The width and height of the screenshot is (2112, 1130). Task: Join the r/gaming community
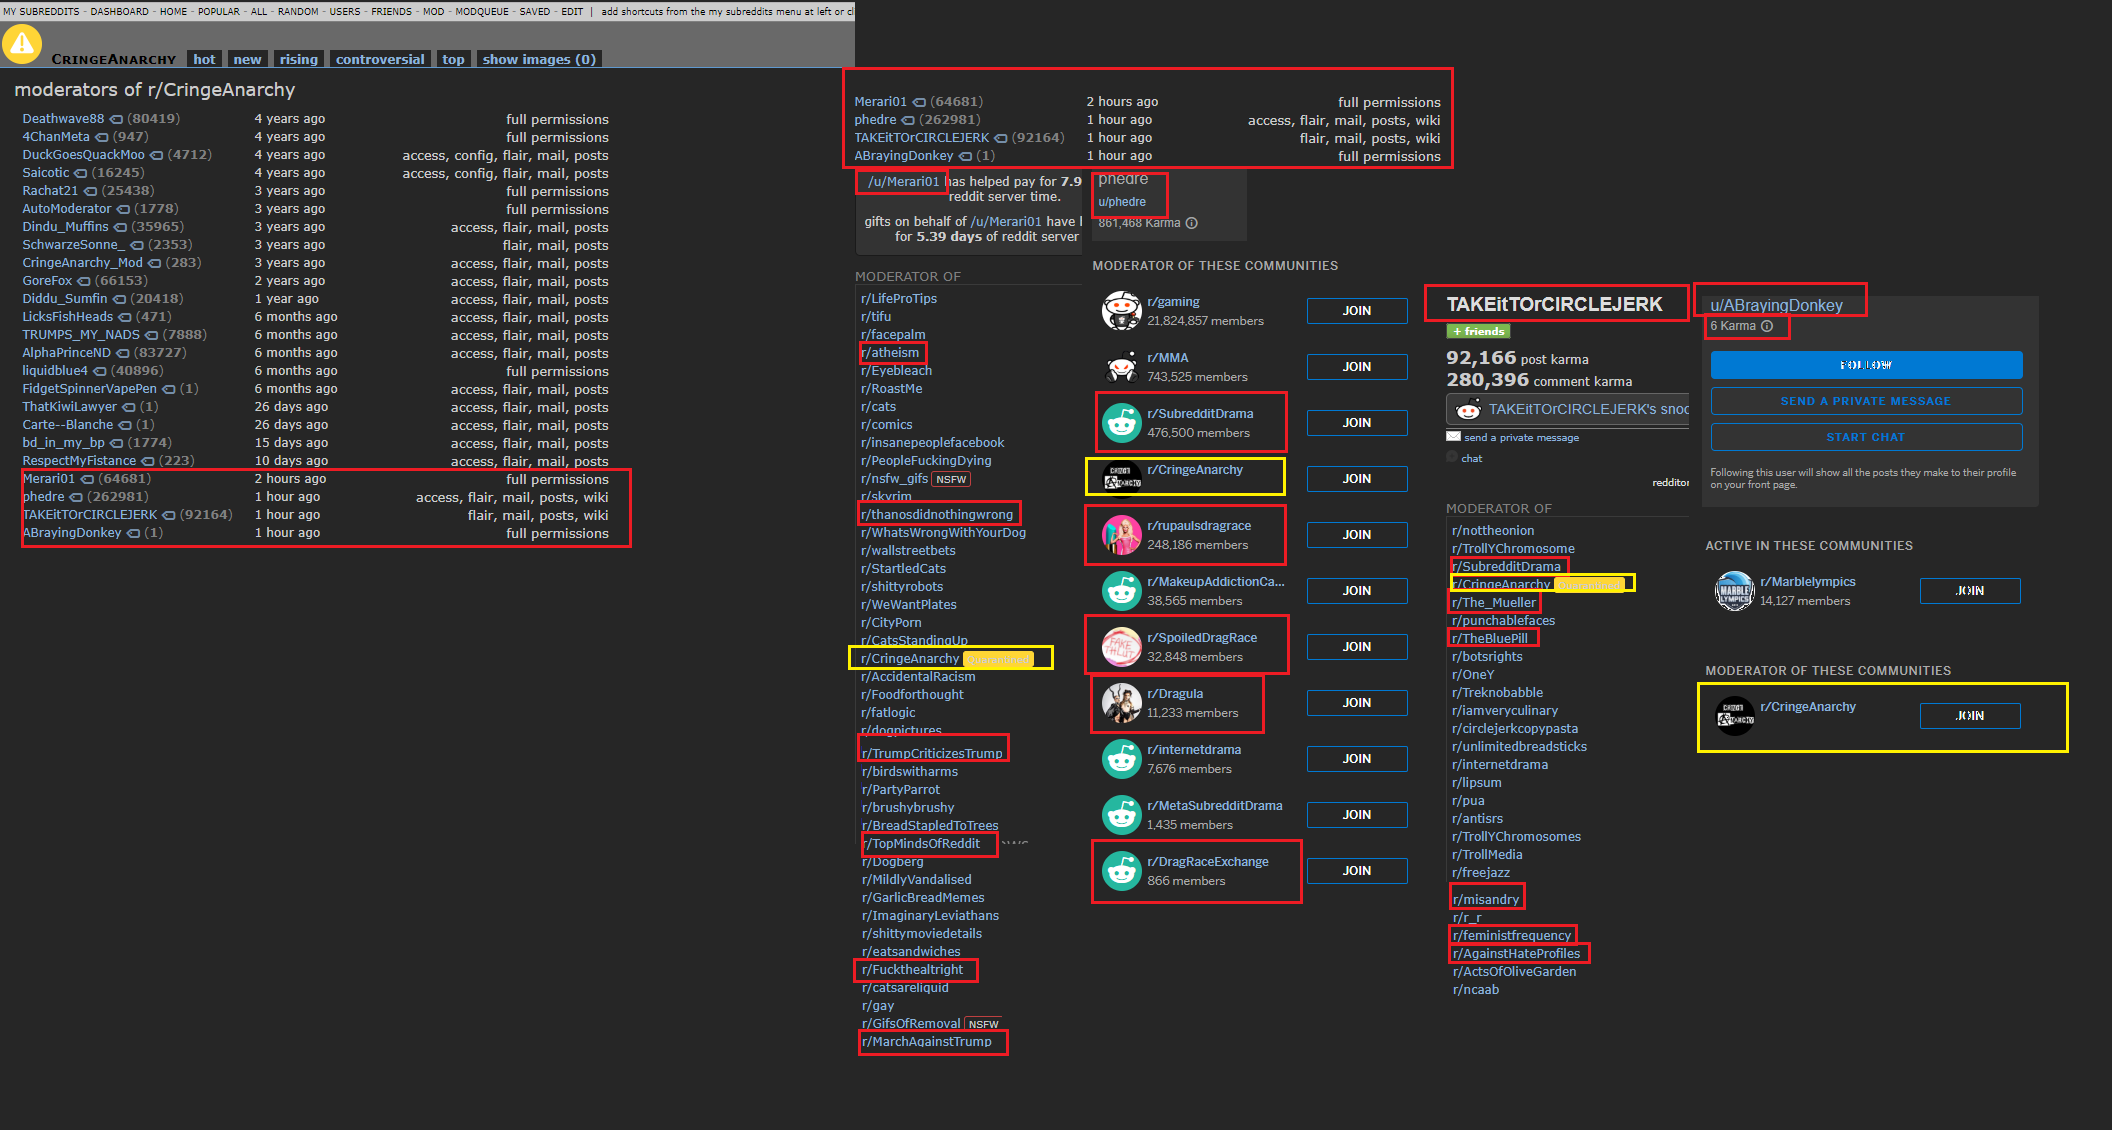[1356, 311]
